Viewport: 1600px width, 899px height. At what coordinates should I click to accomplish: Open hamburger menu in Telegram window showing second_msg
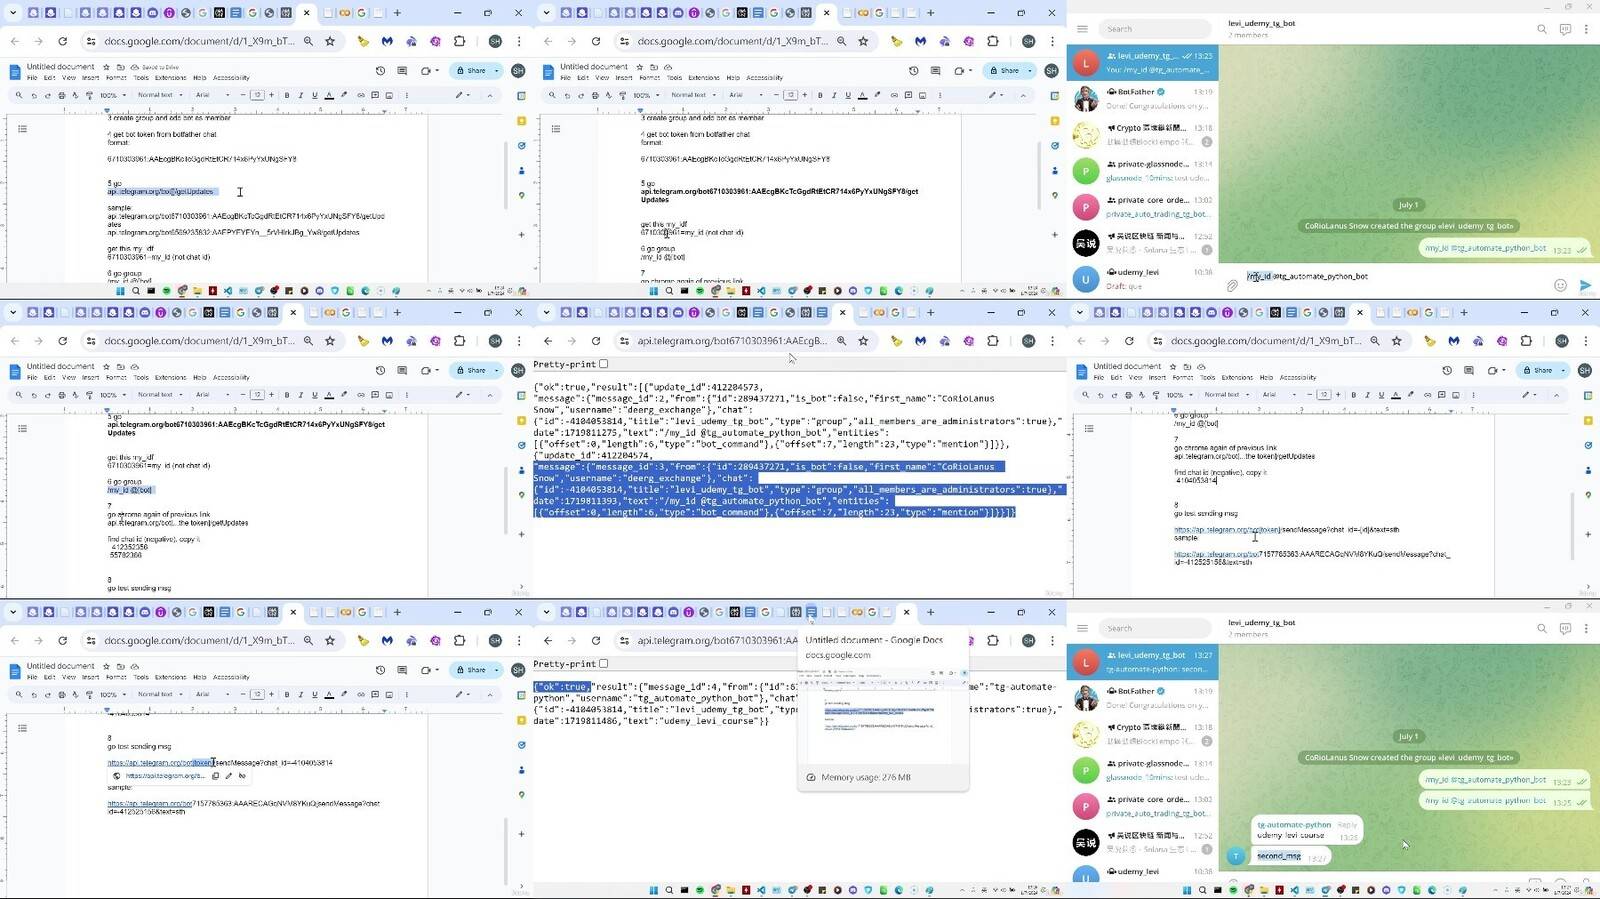pos(1082,628)
